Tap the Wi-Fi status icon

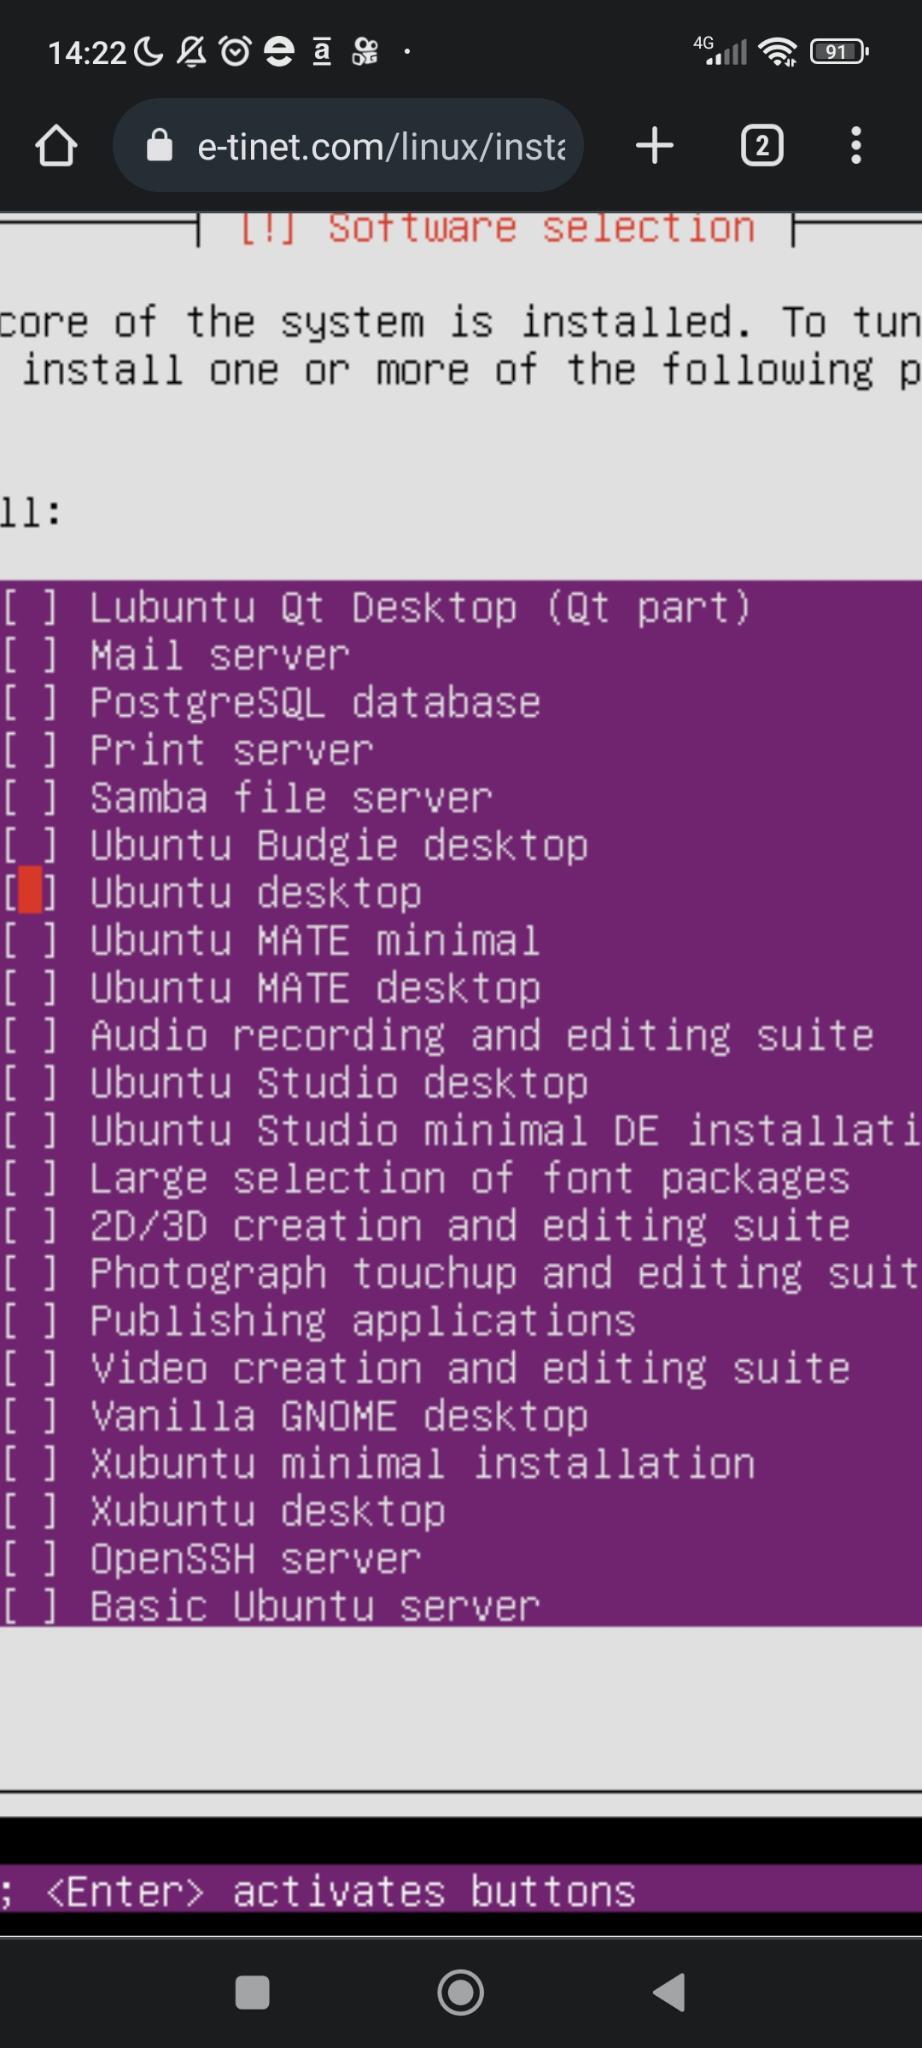778,51
